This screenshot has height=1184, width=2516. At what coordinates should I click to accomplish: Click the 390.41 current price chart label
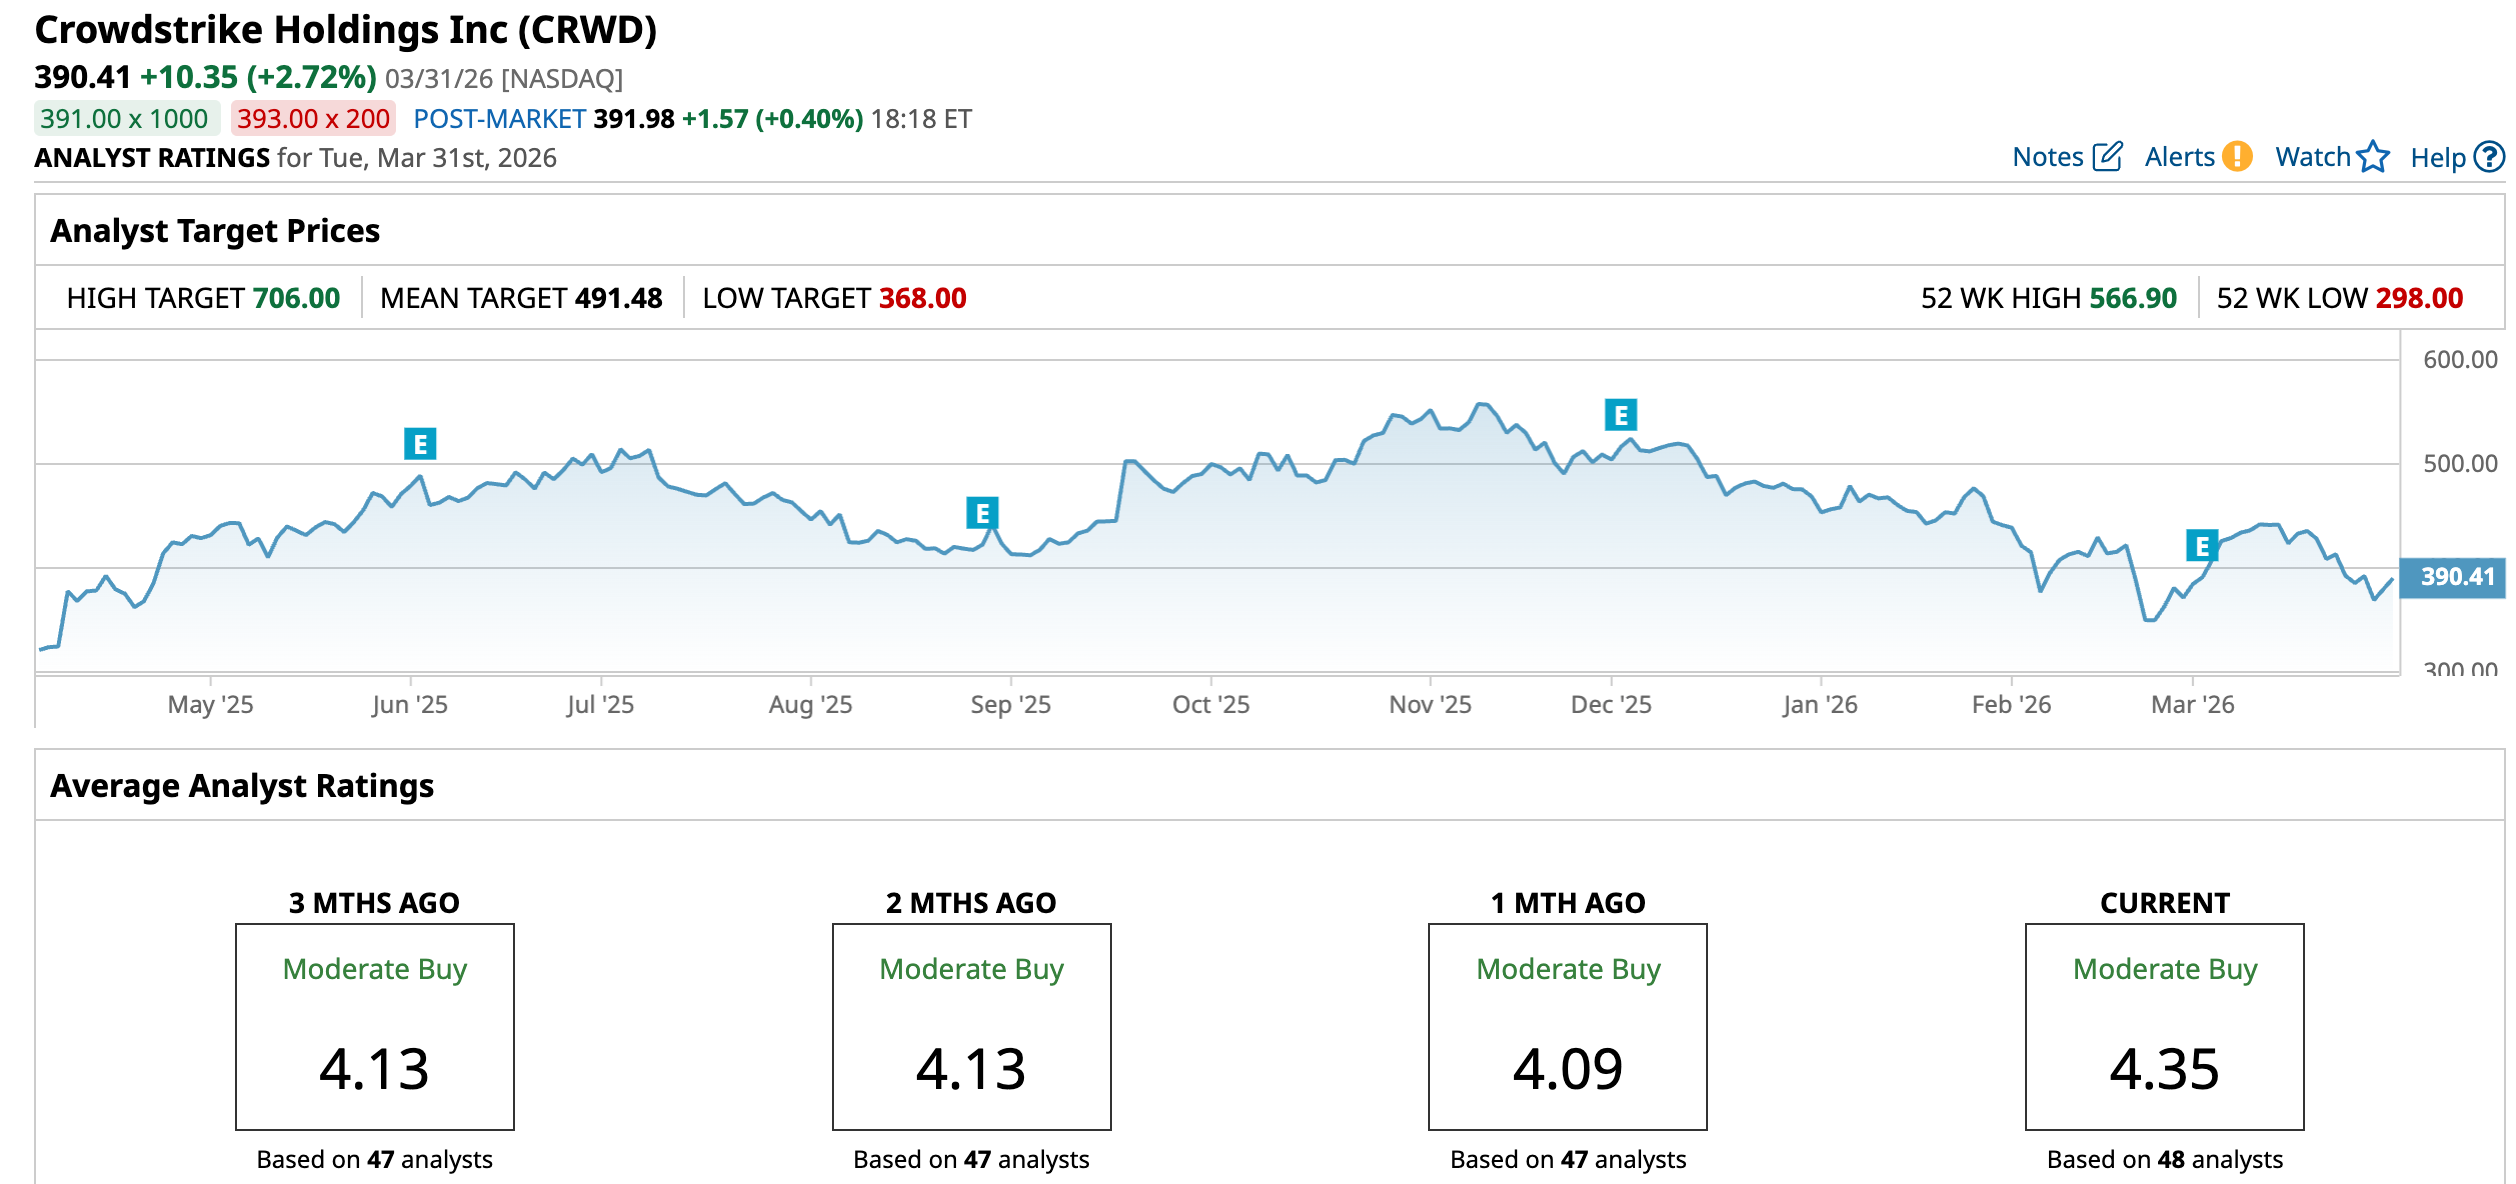click(x=2457, y=577)
